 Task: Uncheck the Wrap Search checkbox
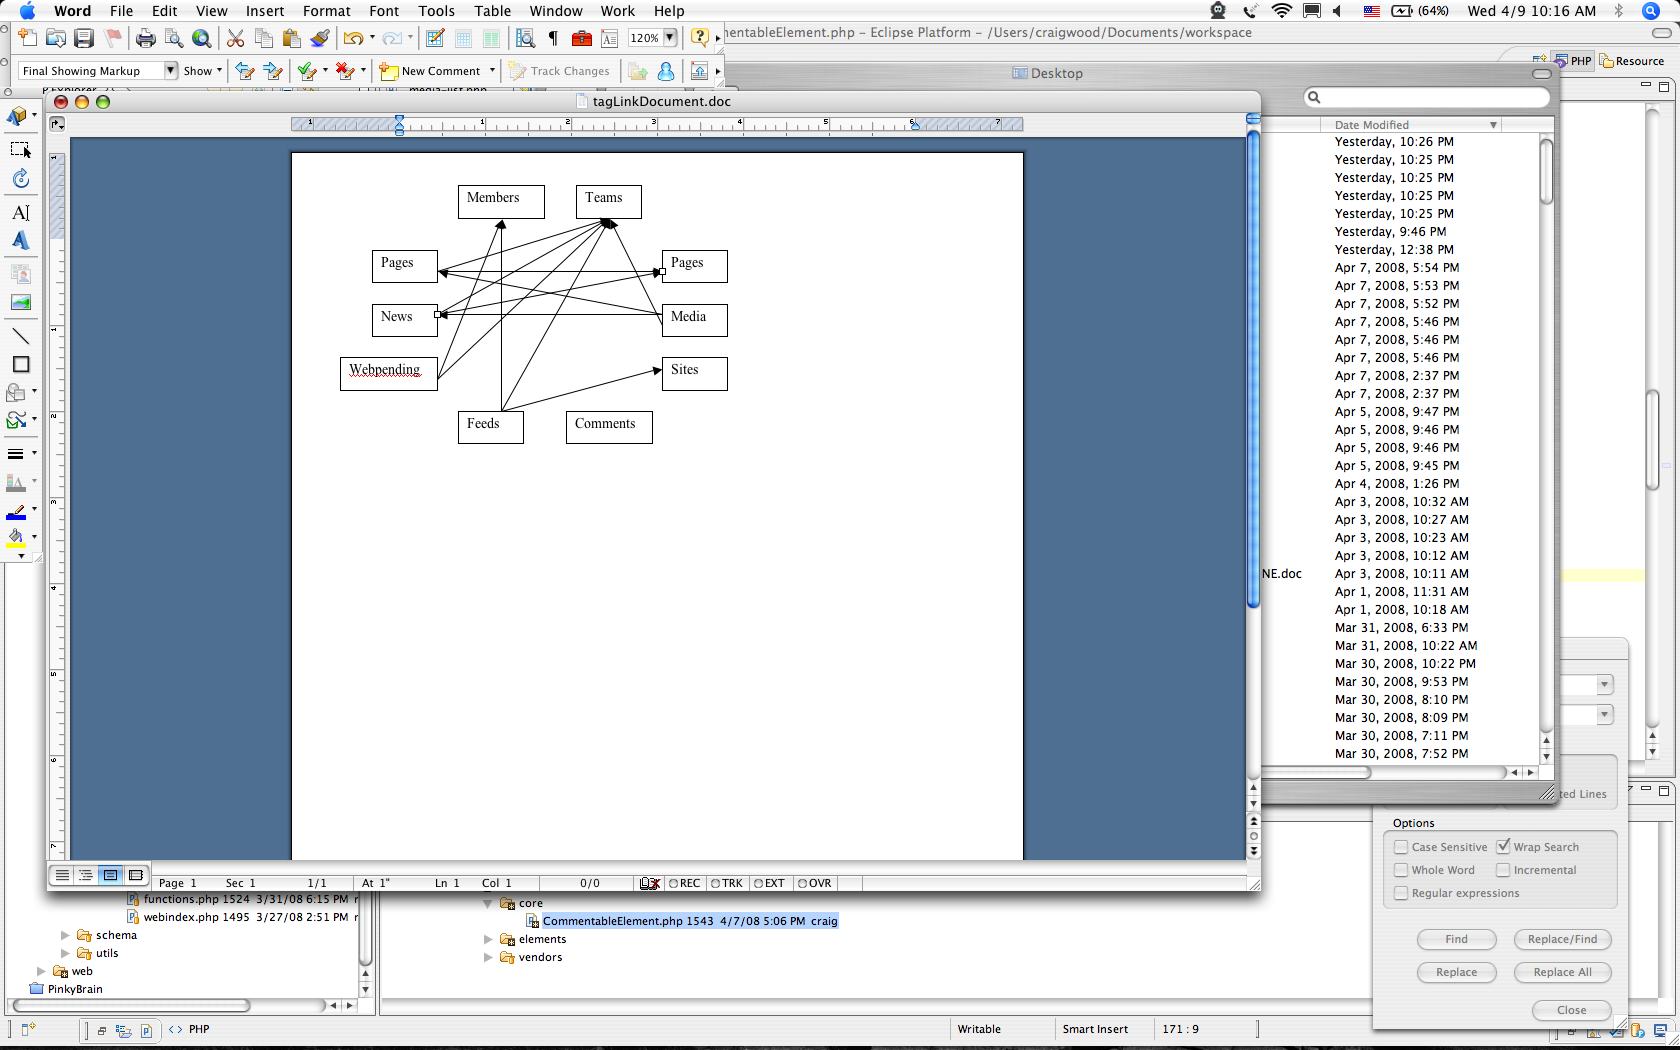tap(1503, 847)
